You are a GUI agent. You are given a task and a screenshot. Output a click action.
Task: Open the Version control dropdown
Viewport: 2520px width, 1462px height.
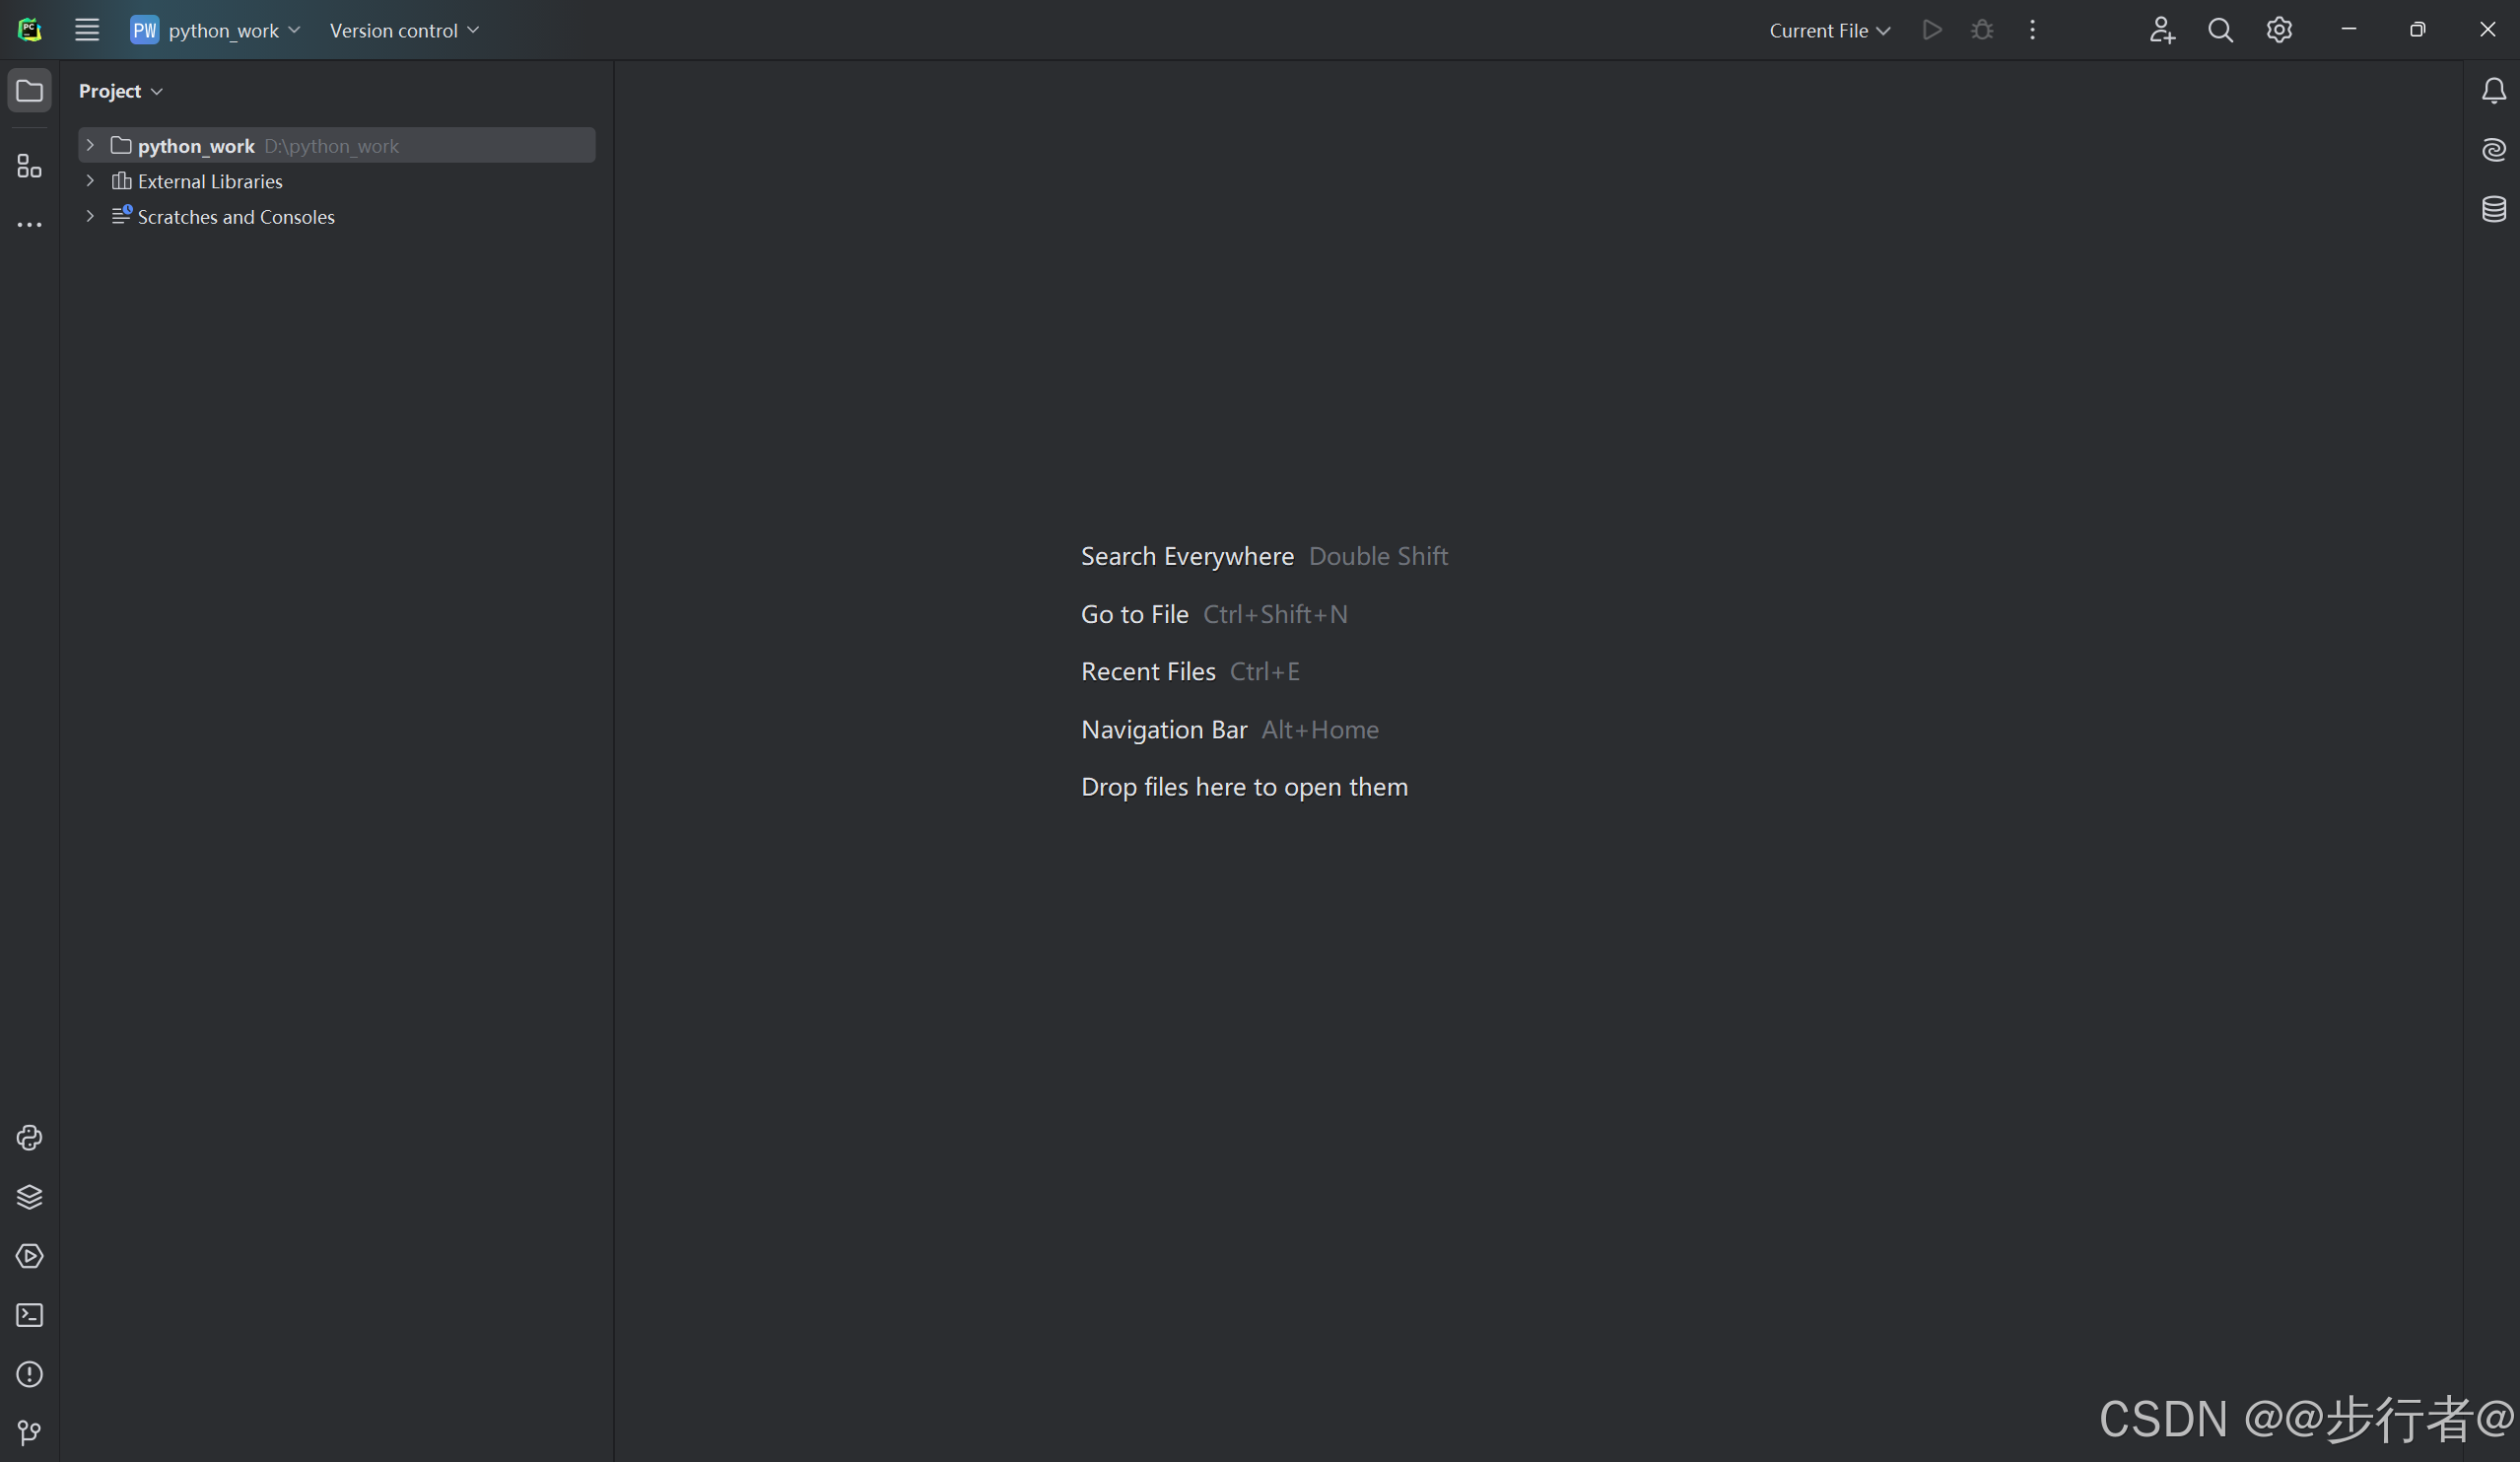pos(404,30)
